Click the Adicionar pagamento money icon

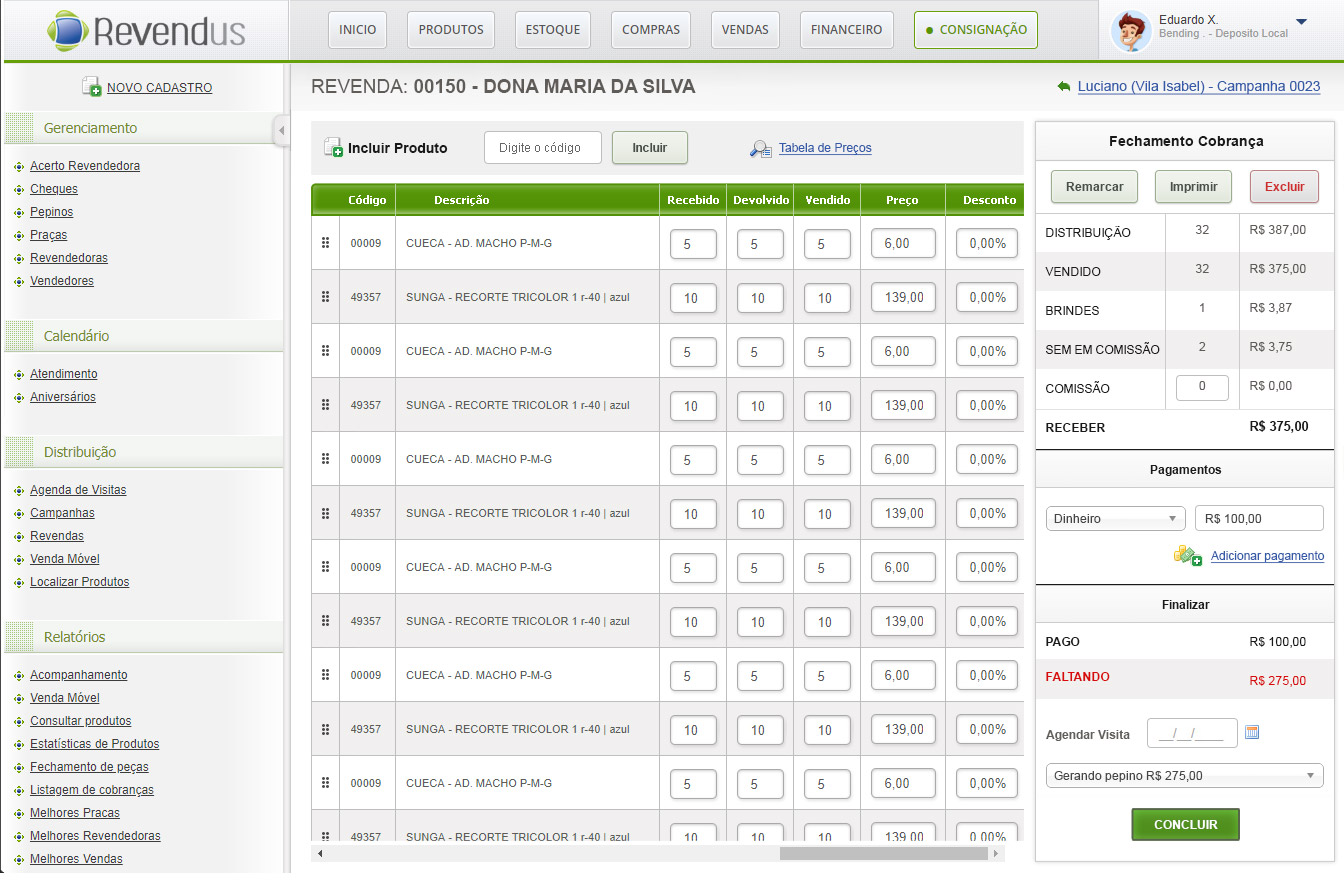click(x=1187, y=555)
